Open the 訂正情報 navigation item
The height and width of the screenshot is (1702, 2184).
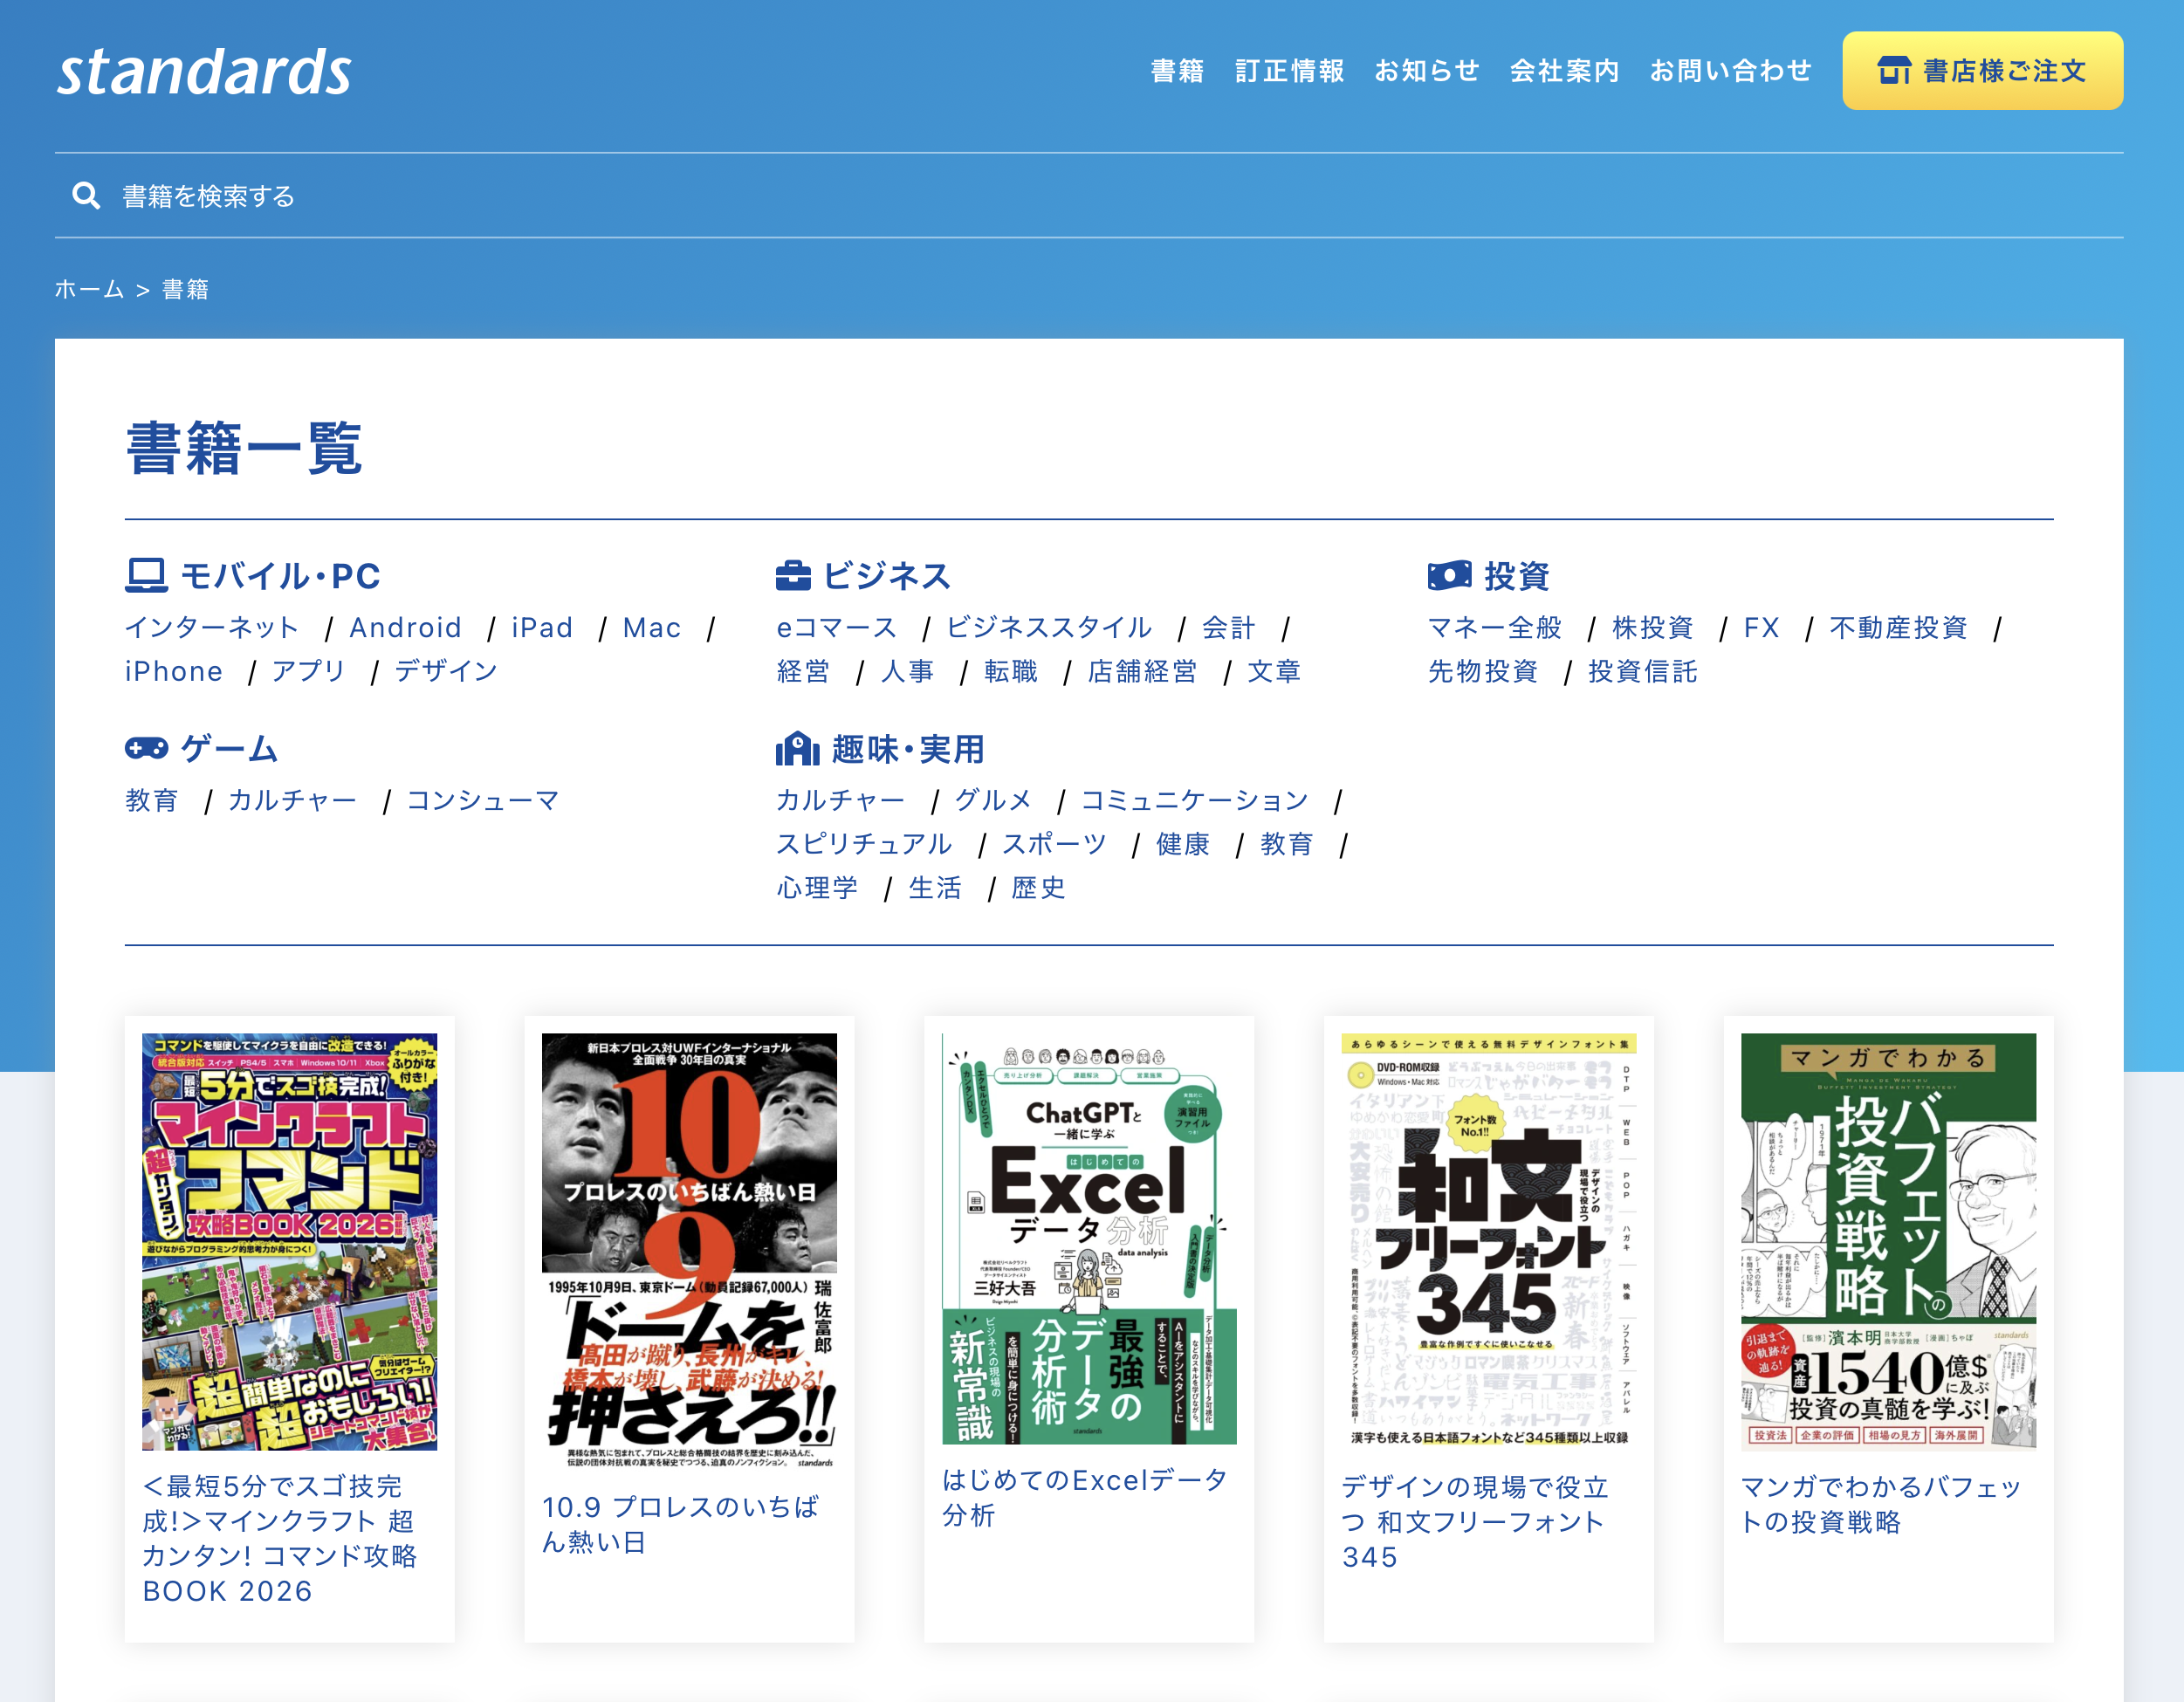(1289, 71)
